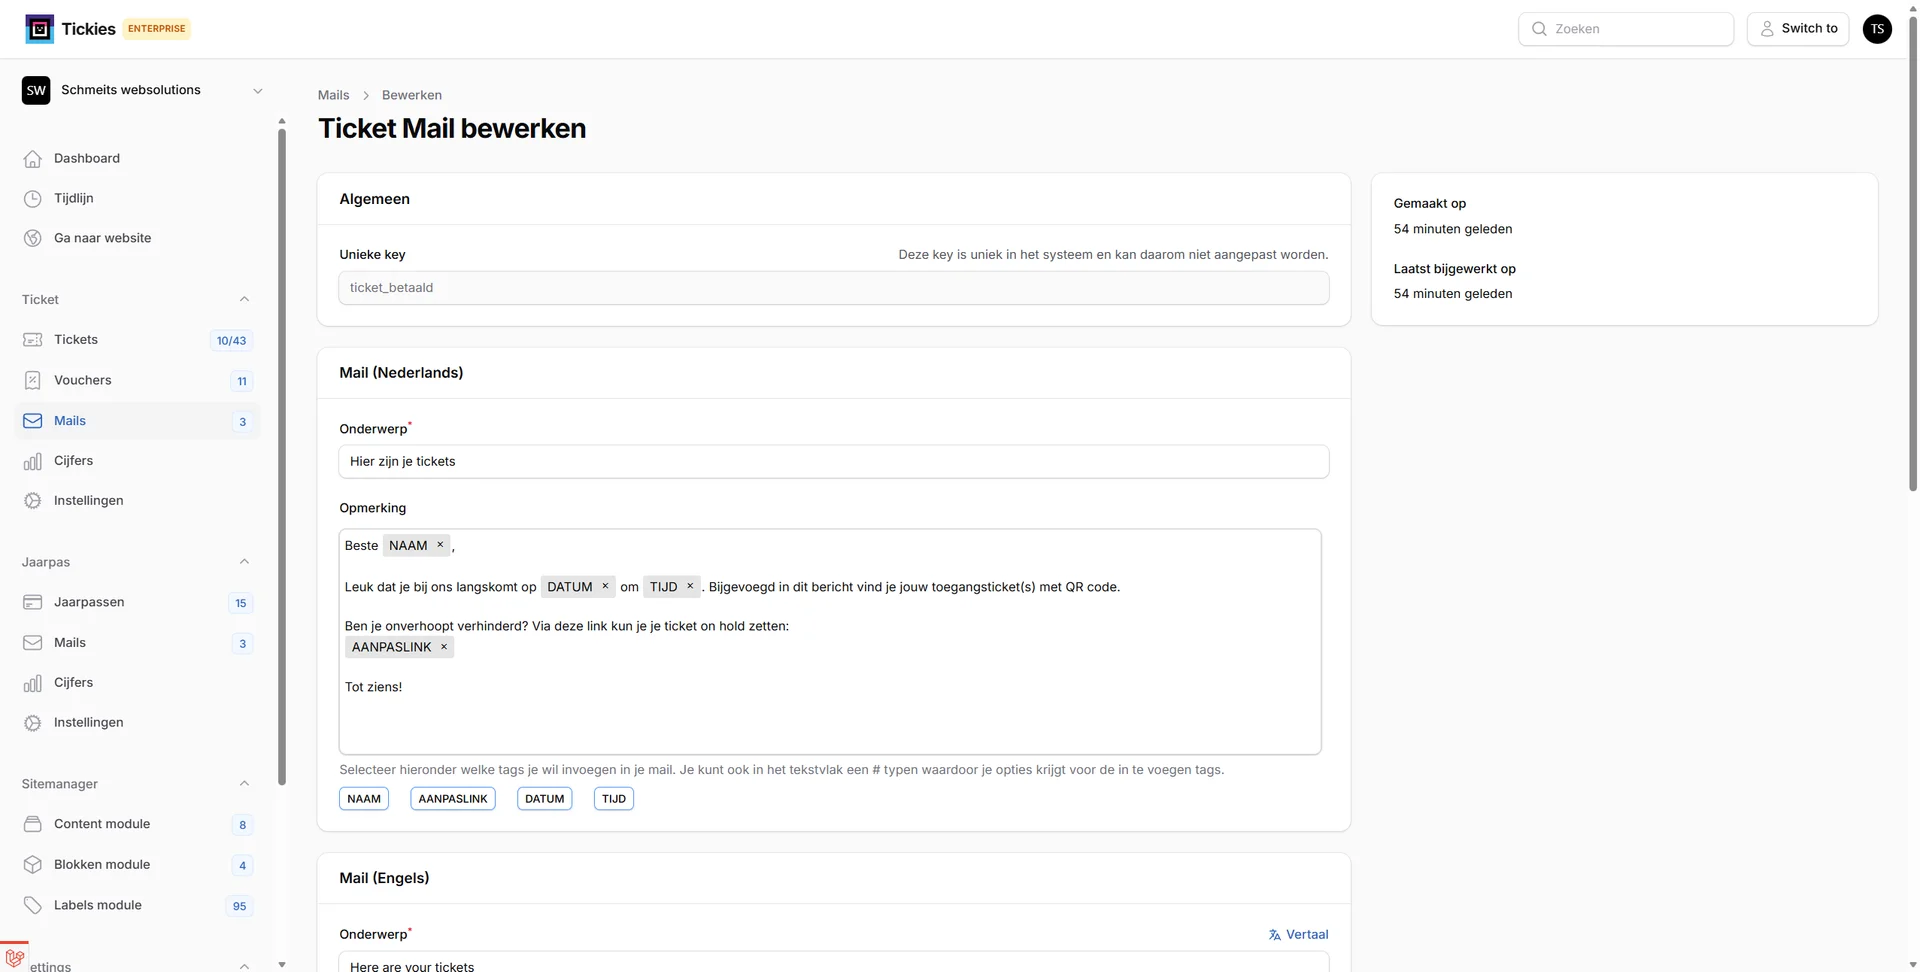
Task: Open Vouchers via its sidebar icon
Action: (33, 380)
